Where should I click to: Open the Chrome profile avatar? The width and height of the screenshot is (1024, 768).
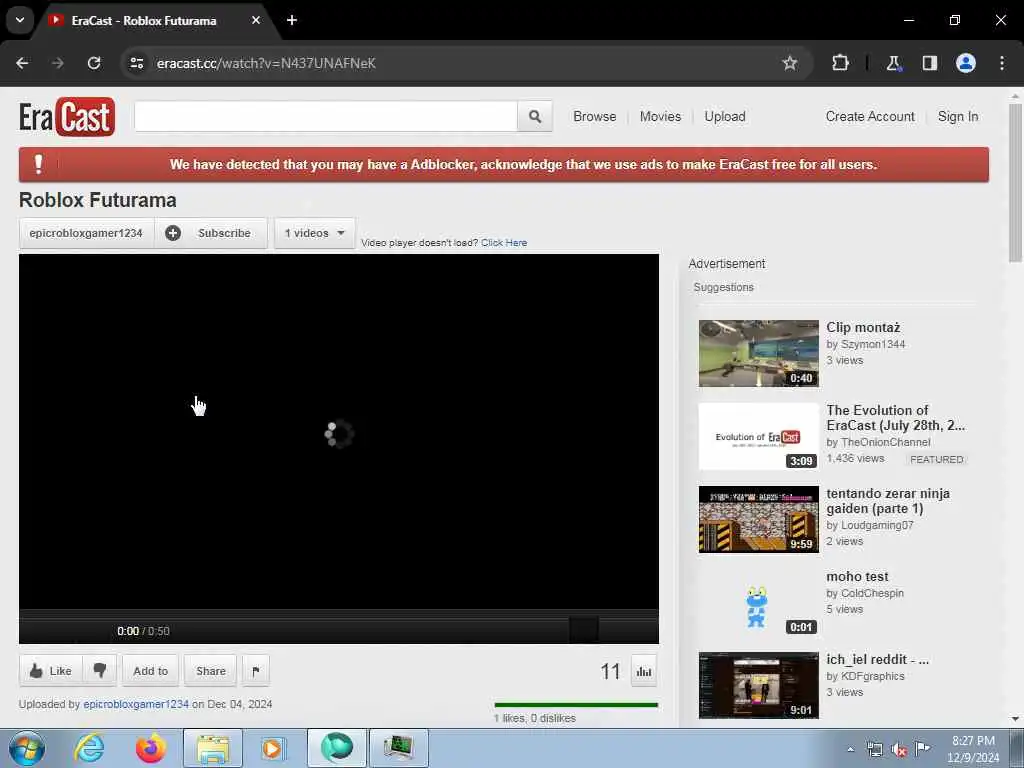coord(966,63)
